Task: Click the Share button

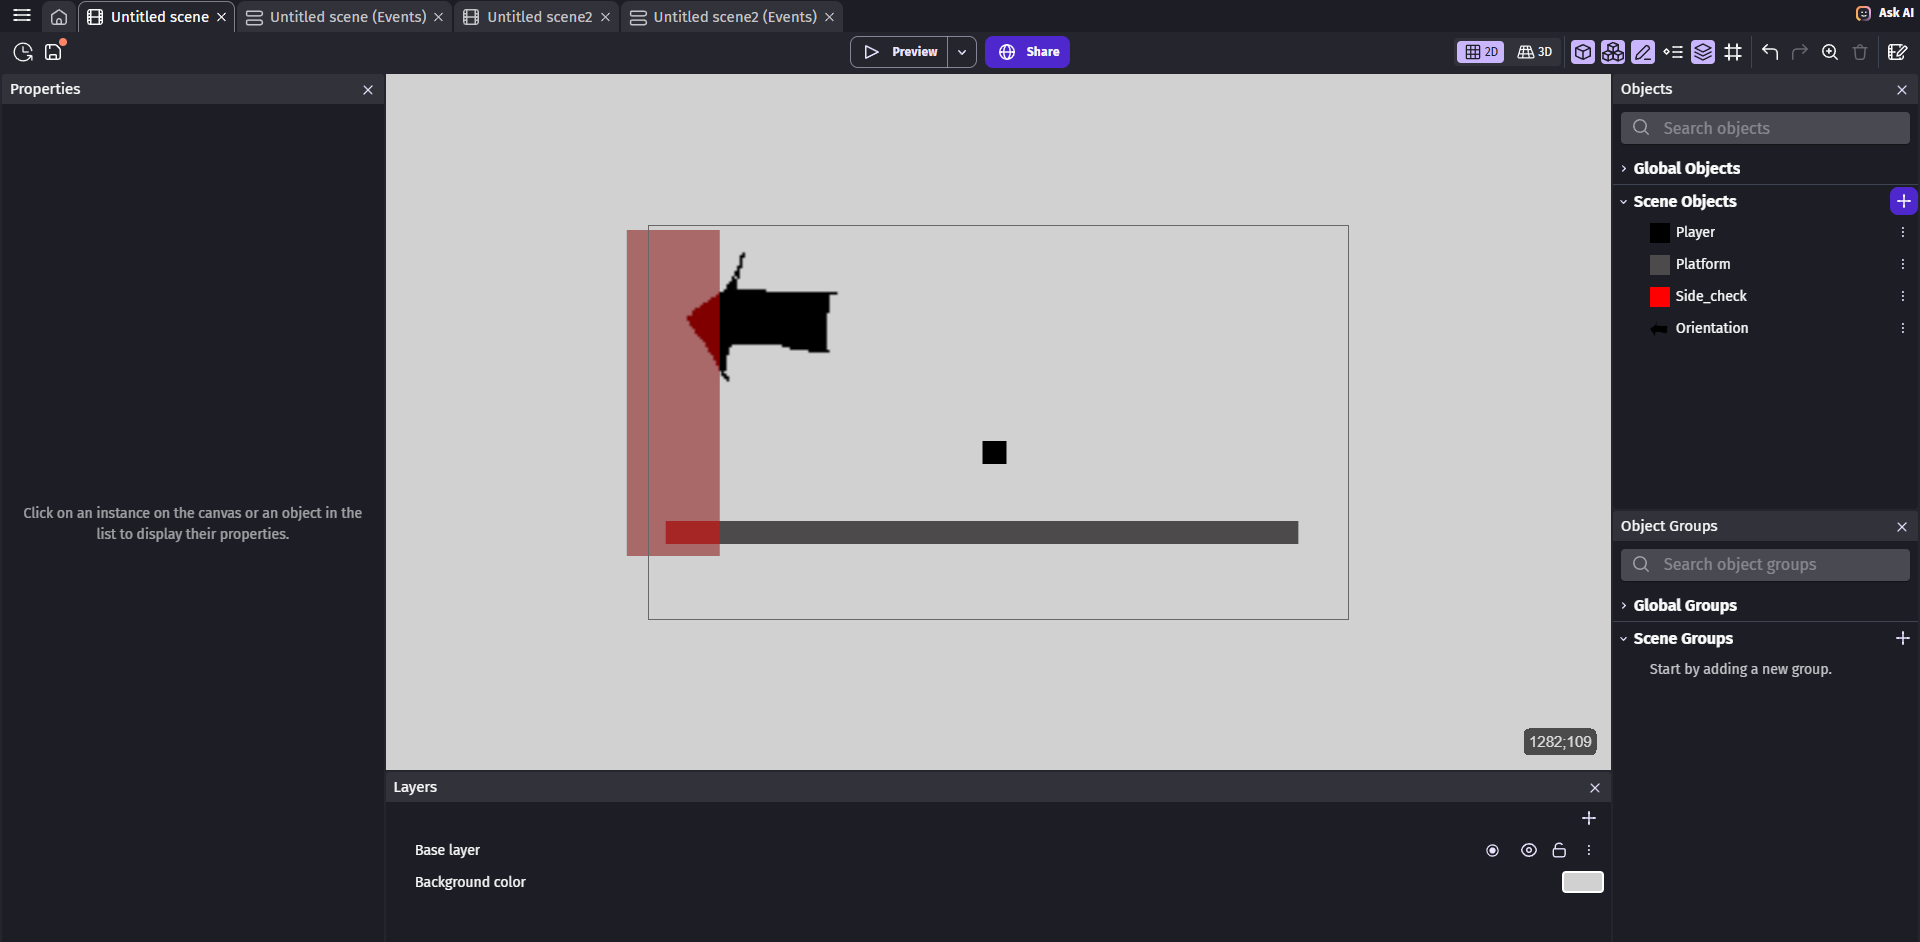Action: pos(1027,52)
